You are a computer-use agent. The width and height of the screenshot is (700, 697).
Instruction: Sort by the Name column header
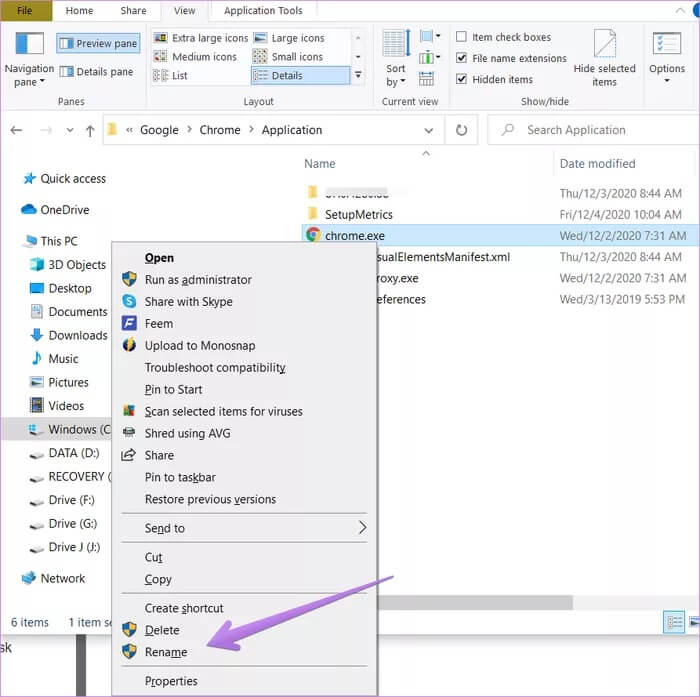tap(320, 163)
